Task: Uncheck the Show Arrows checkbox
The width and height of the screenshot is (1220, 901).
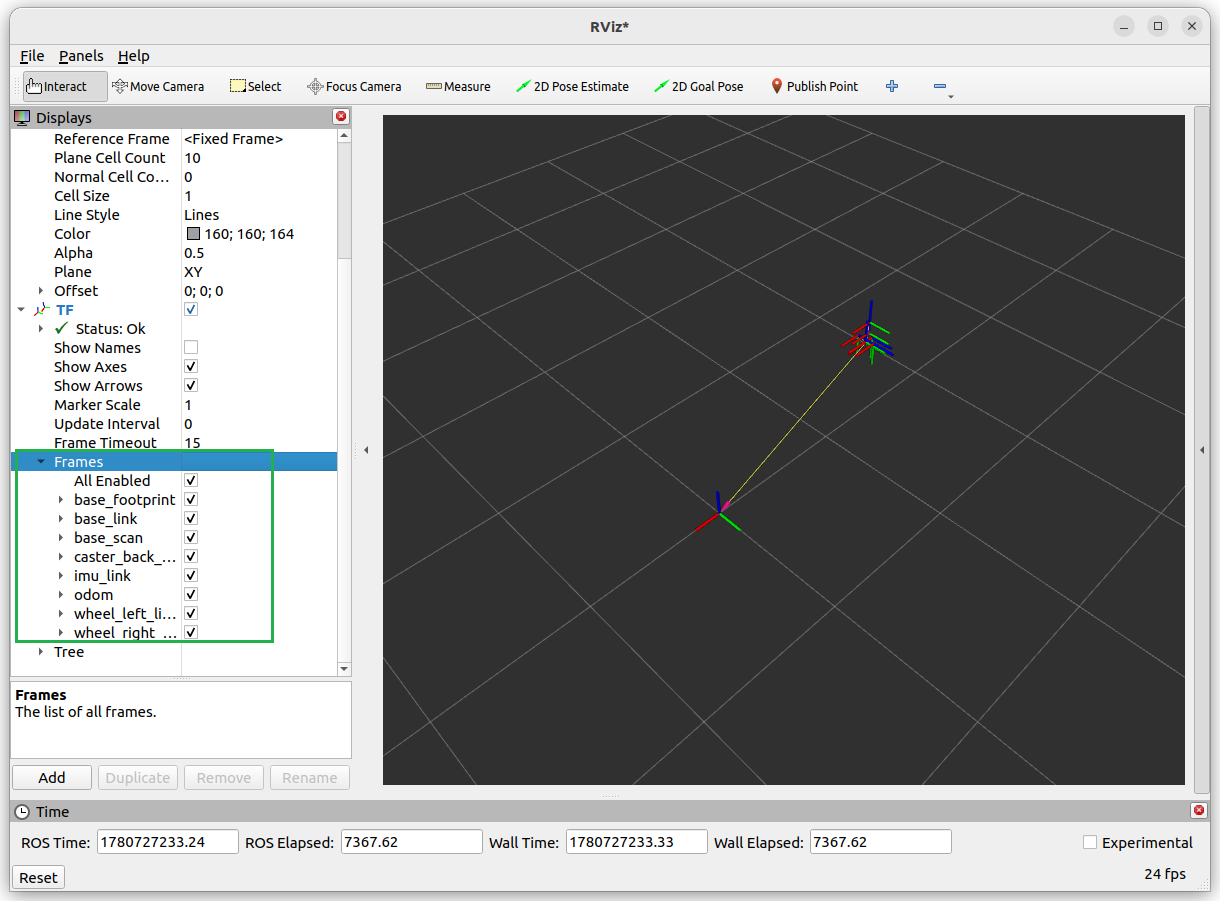Action: tap(191, 386)
